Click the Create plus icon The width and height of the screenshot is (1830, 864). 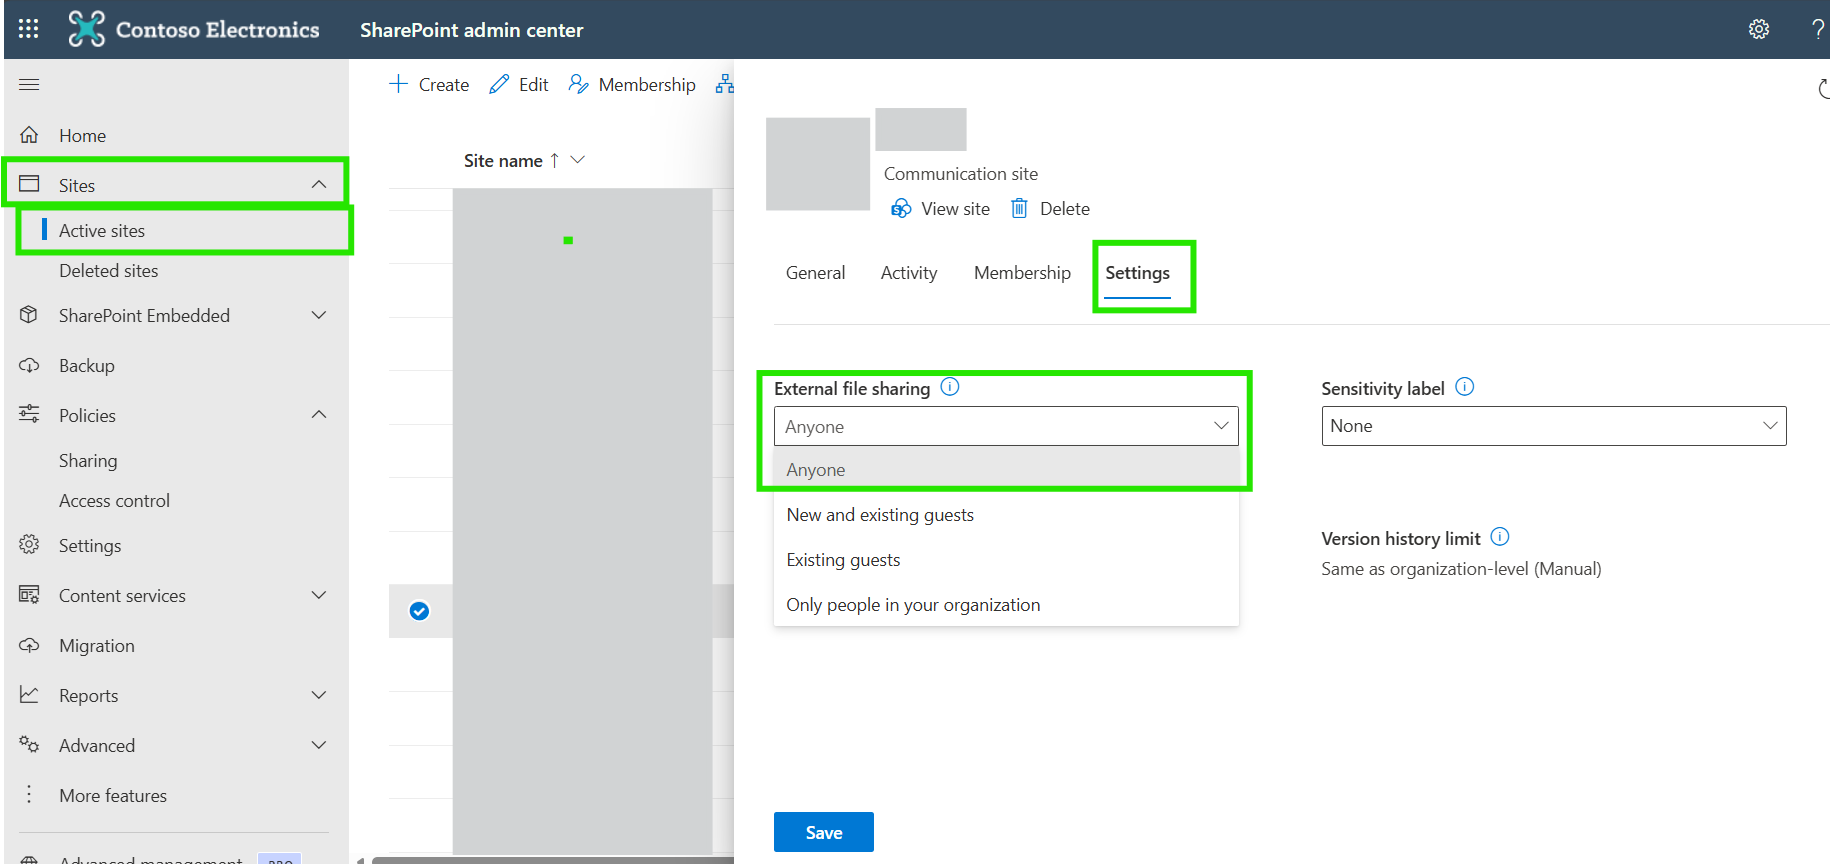coord(398,84)
